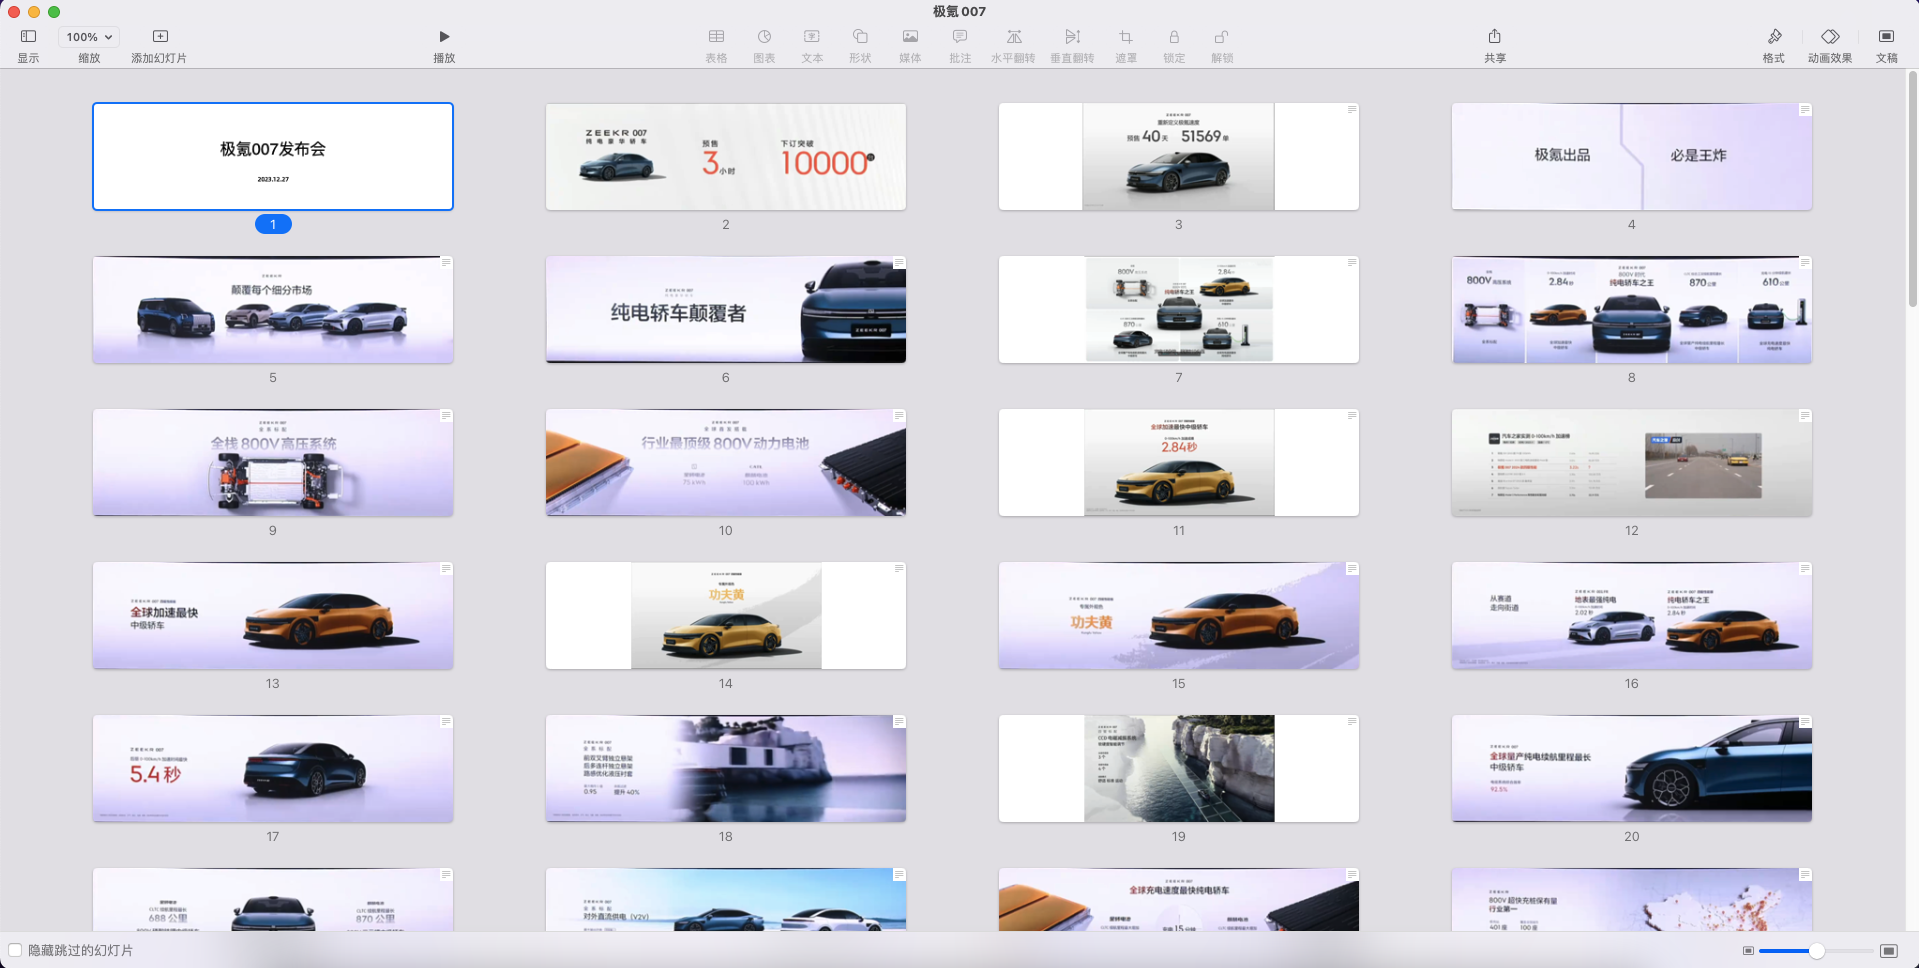Image resolution: width=1919 pixels, height=968 pixels.
Task: Select slide 14 功夫黄 centered car
Action: pyautogui.click(x=726, y=615)
